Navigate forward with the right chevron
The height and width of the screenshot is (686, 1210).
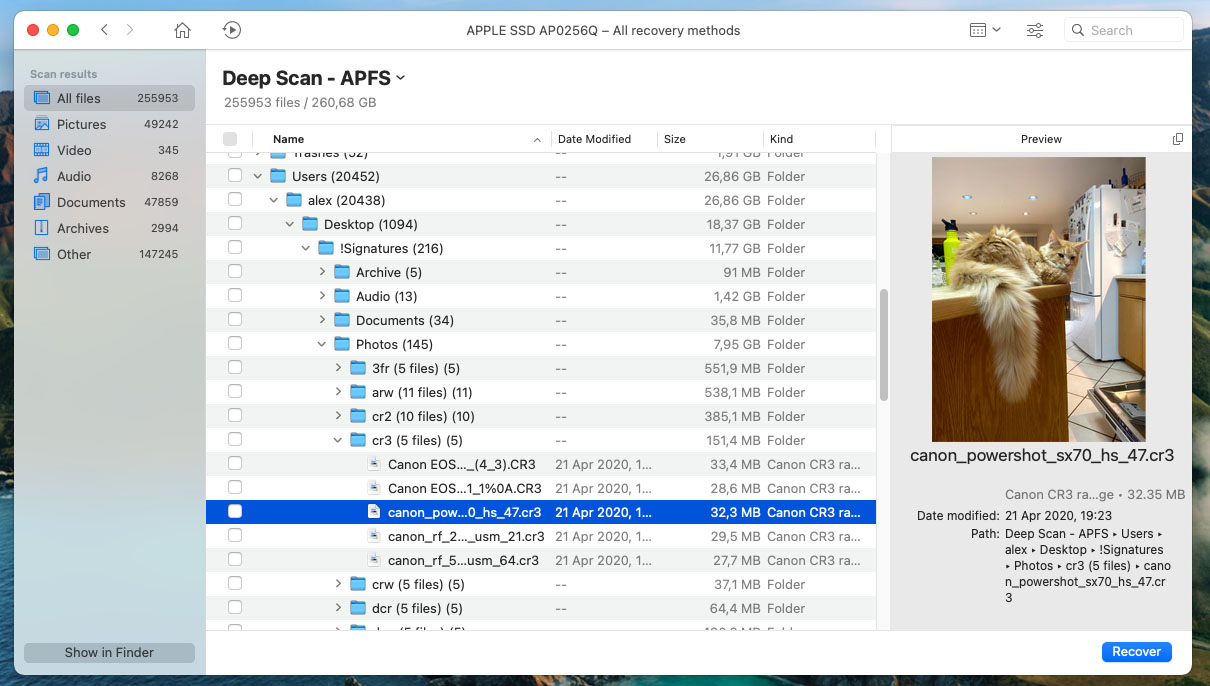coord(130,30)
